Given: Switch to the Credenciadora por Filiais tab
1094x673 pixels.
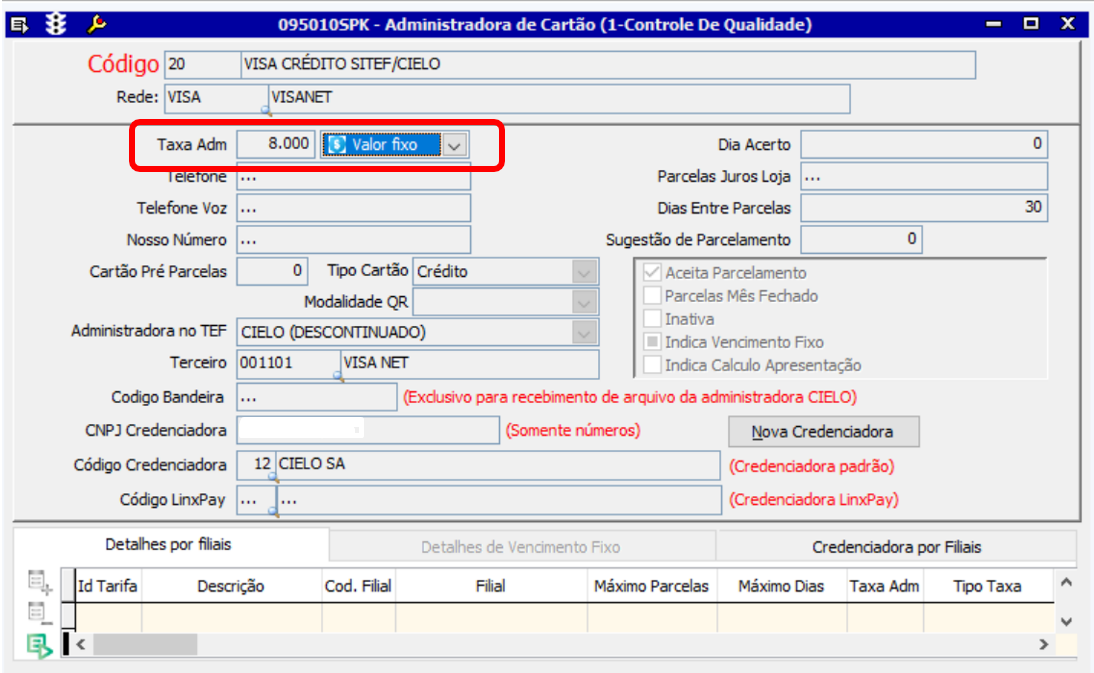Looking at the screenshot, I should tap(897, 547).
